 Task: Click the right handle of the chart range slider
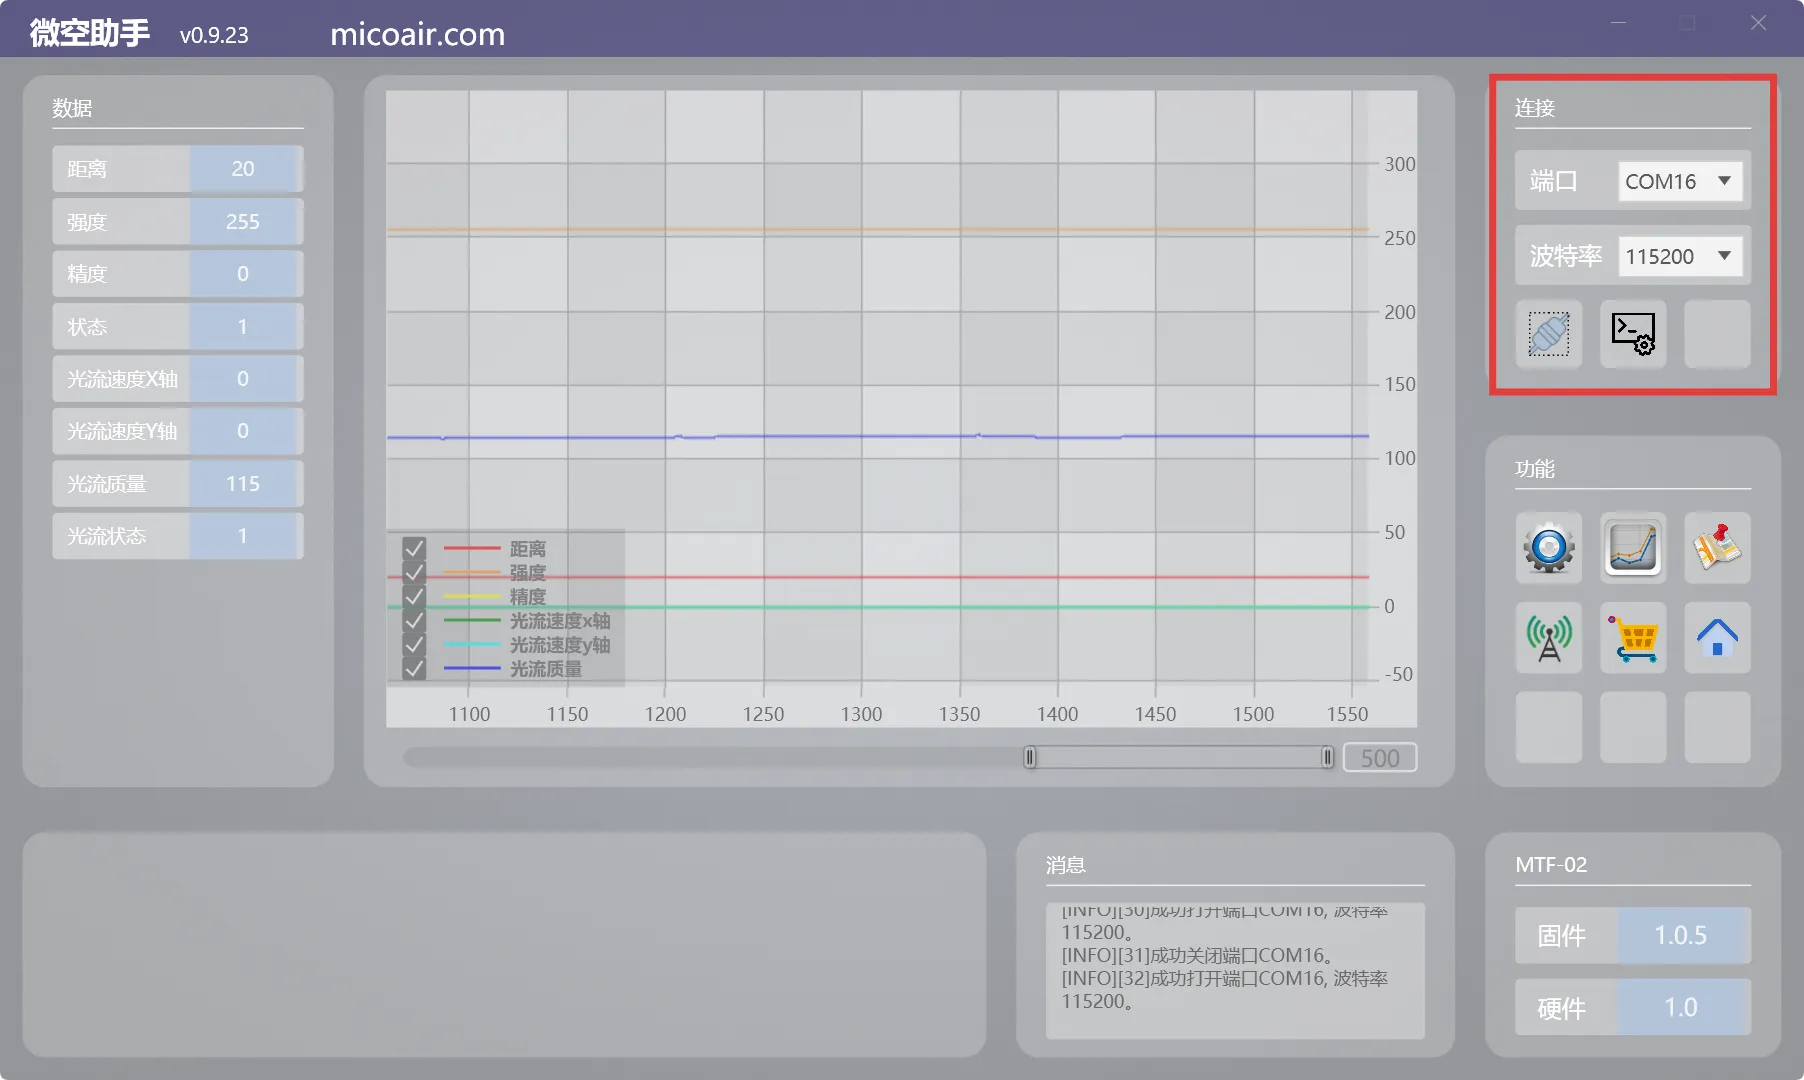tap(1327, 758)
